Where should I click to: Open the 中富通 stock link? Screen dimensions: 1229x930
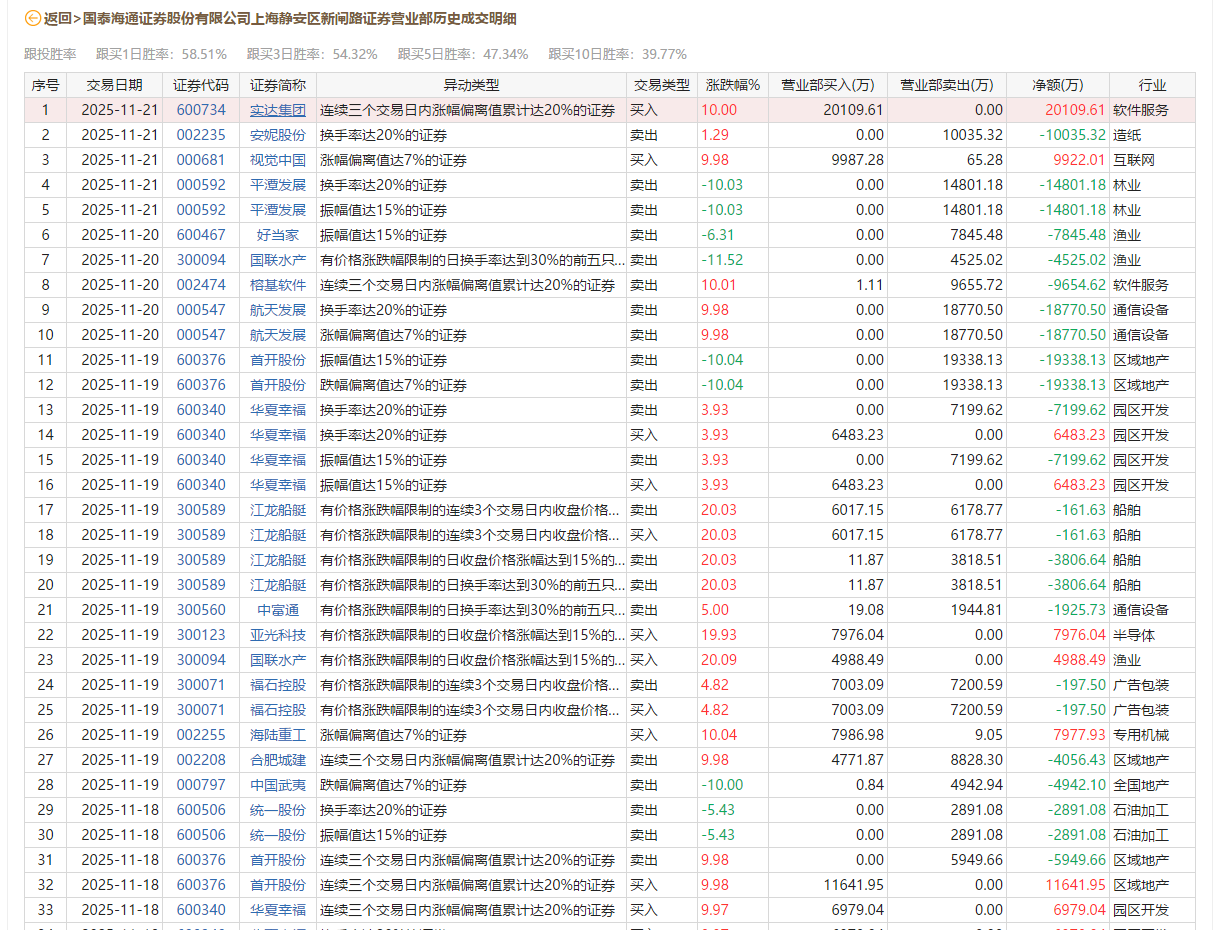(x=278, y=610)
